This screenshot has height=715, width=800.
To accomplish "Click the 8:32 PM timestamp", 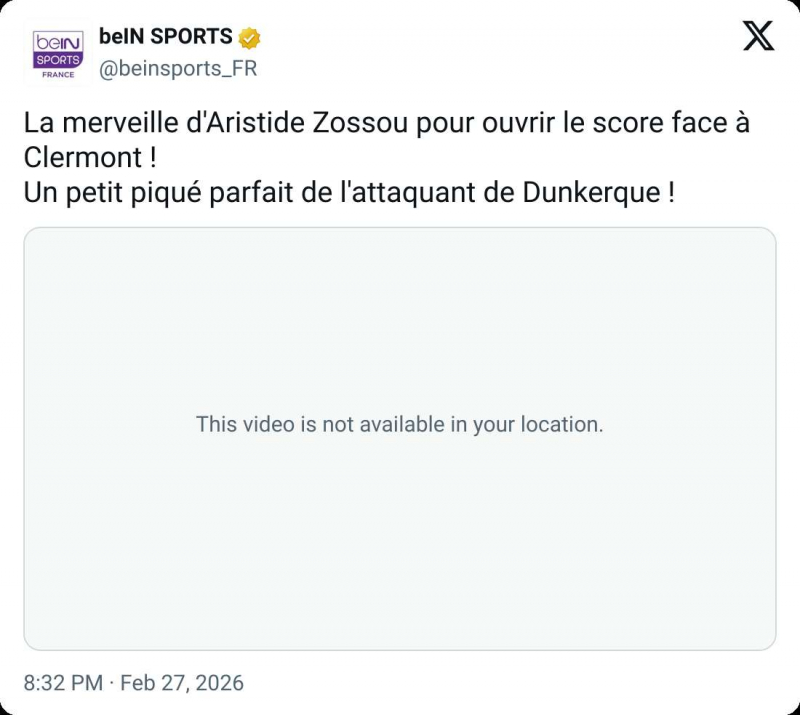I will (x=63, y=683).
